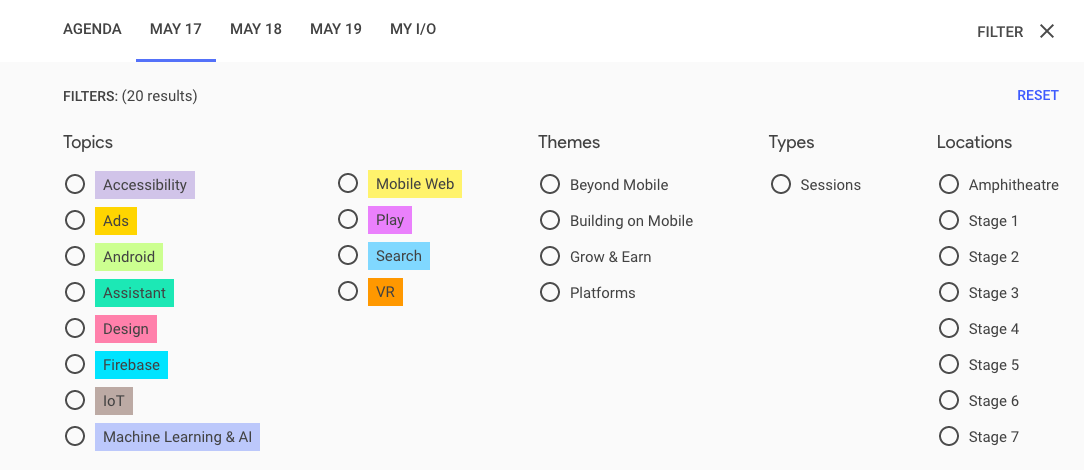Select the Amphitheatre location
The height and width of the screenshot is (470, 1084).
pos(949,185)
